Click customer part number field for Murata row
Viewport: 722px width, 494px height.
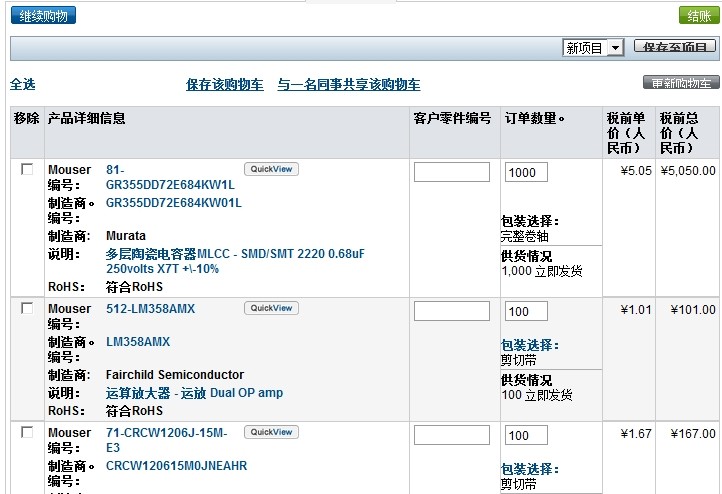point(452,172)
